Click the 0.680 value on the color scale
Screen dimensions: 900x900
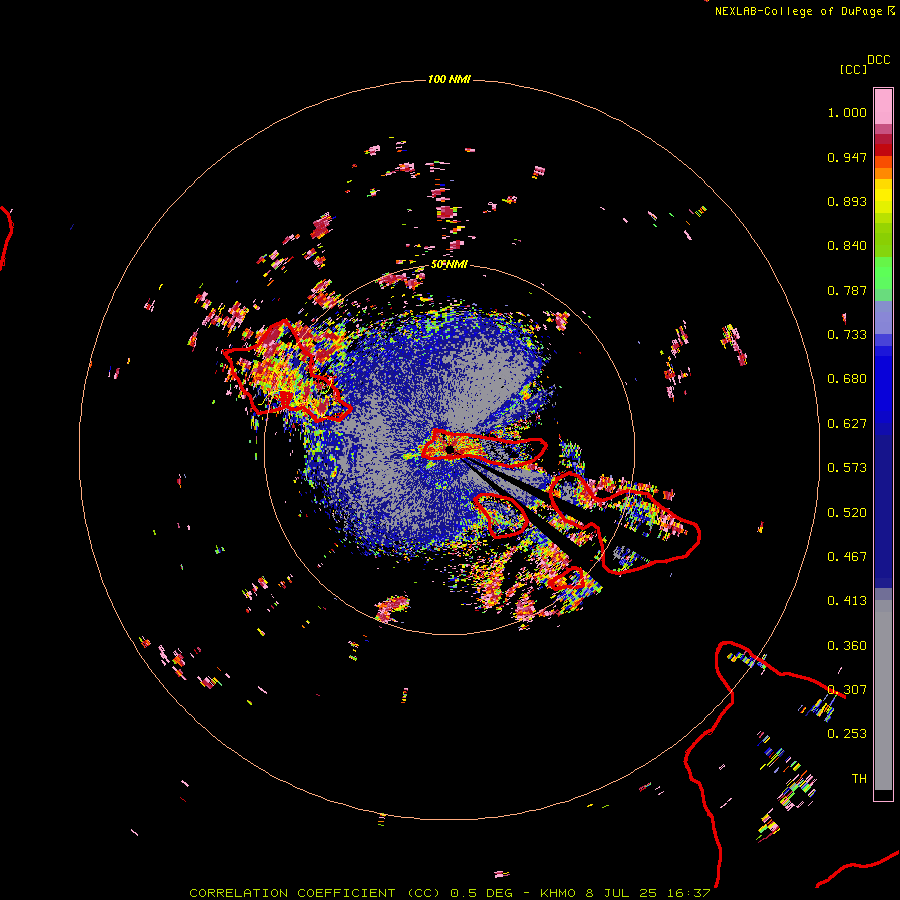847,379
